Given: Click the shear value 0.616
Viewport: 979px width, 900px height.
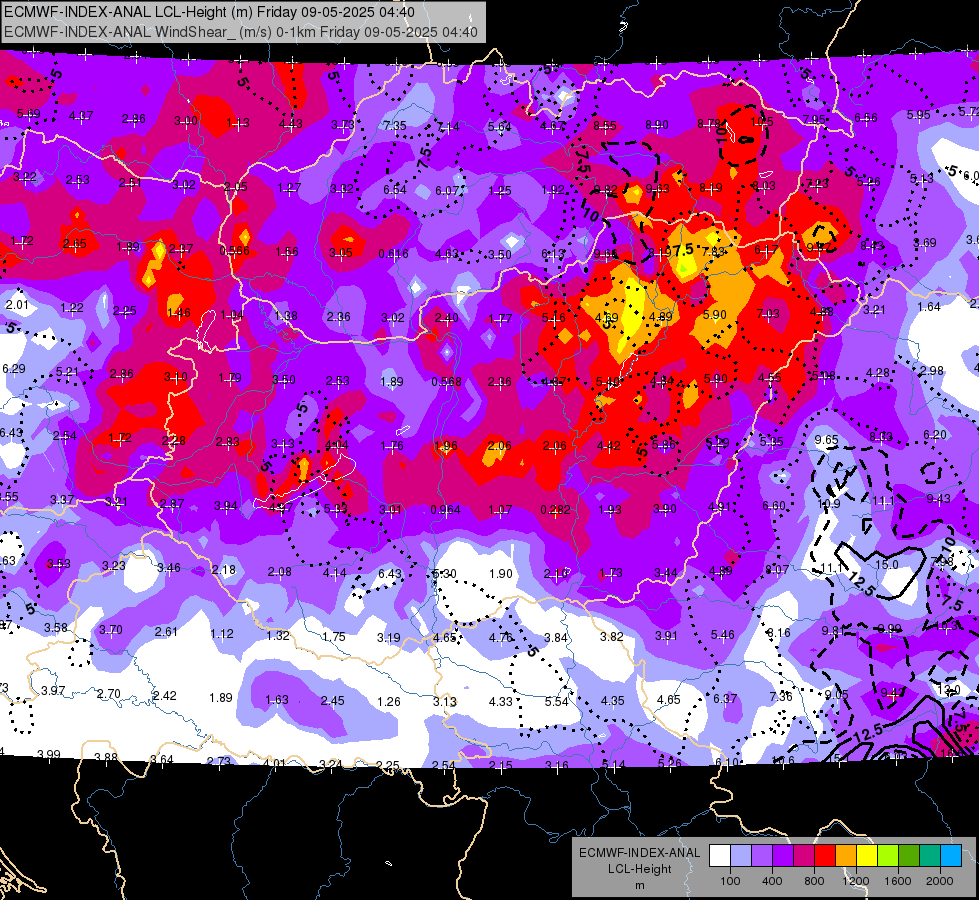Looking at the screenshot, I should [394, 254].
